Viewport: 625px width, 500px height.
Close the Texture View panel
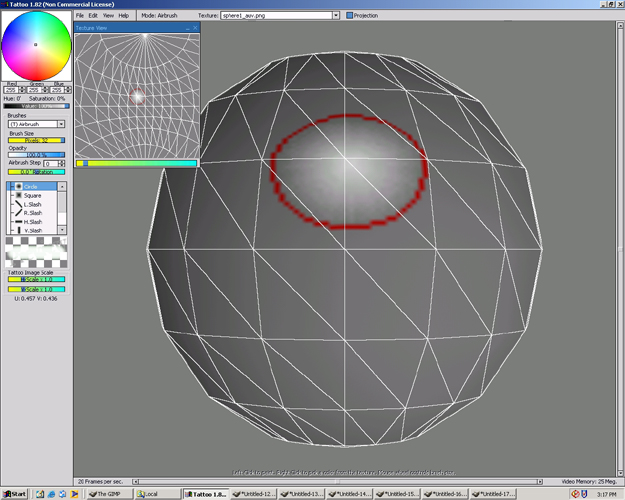coord(195,28)
